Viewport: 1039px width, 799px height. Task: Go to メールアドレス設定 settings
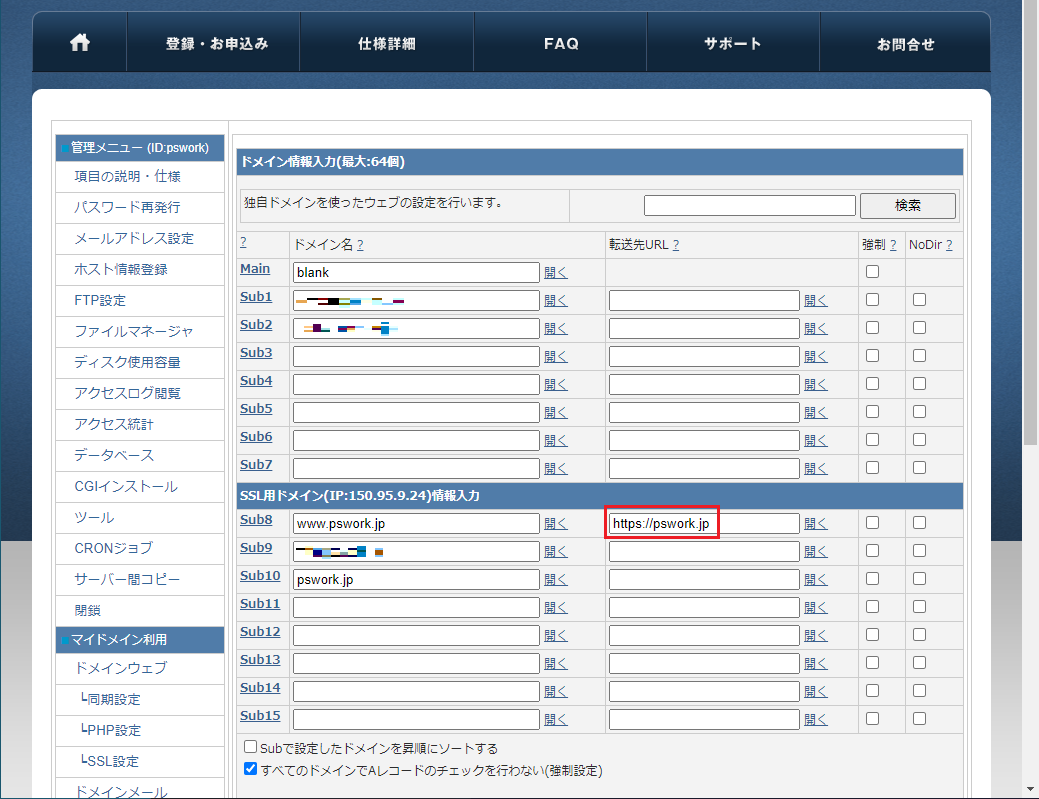pyautogui.click(x=132, y=238)
